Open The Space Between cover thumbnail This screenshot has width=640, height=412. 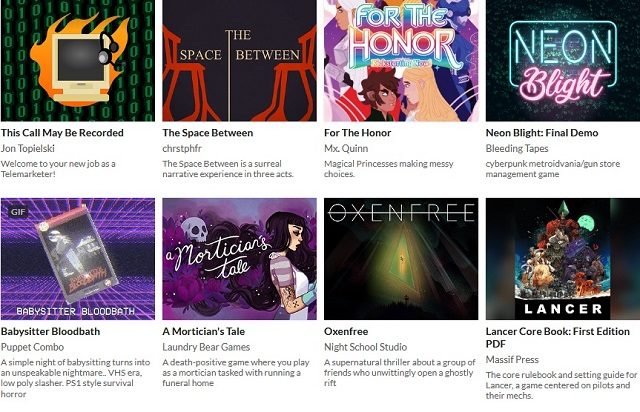pyautogui.click(x=239, y=60)
